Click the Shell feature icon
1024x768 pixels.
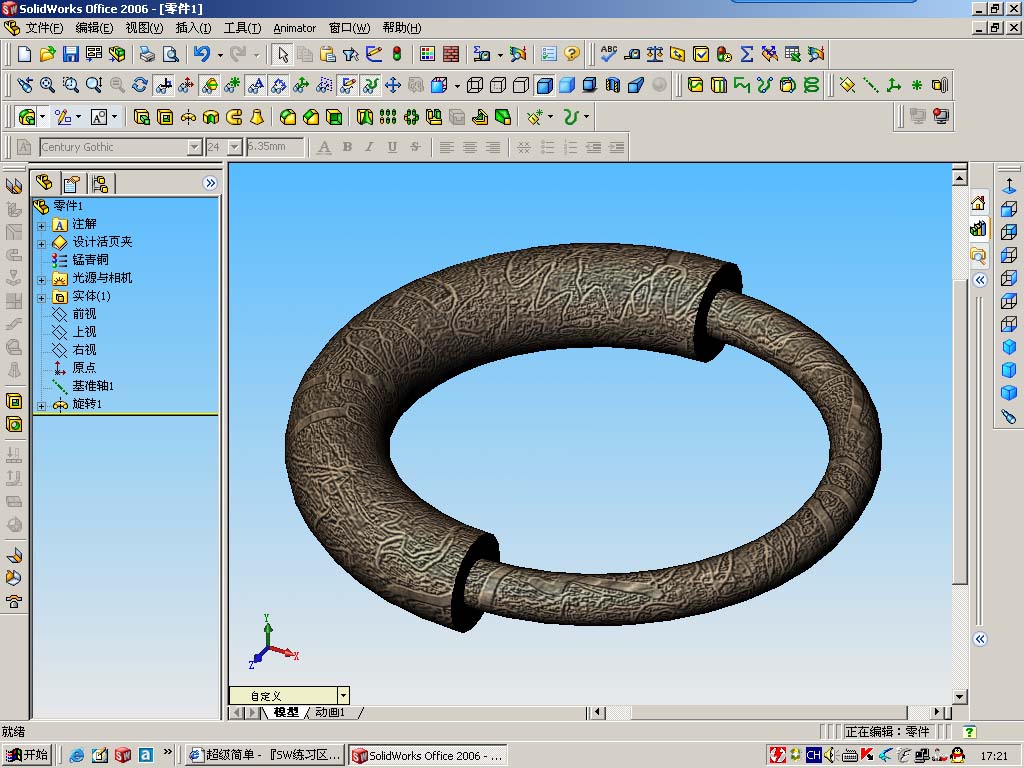(334, 117)
